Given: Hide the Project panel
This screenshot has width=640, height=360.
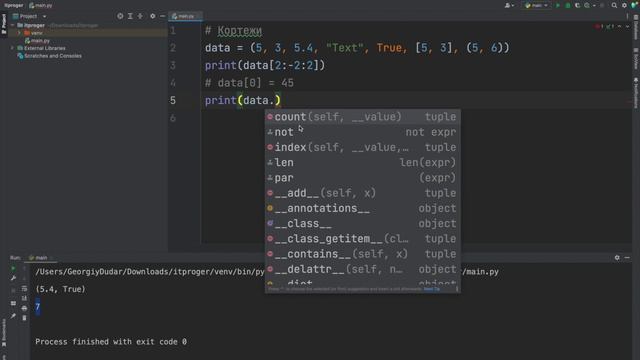Looking at the screenshot, I should pyautogui.click(x=162, y=16).
